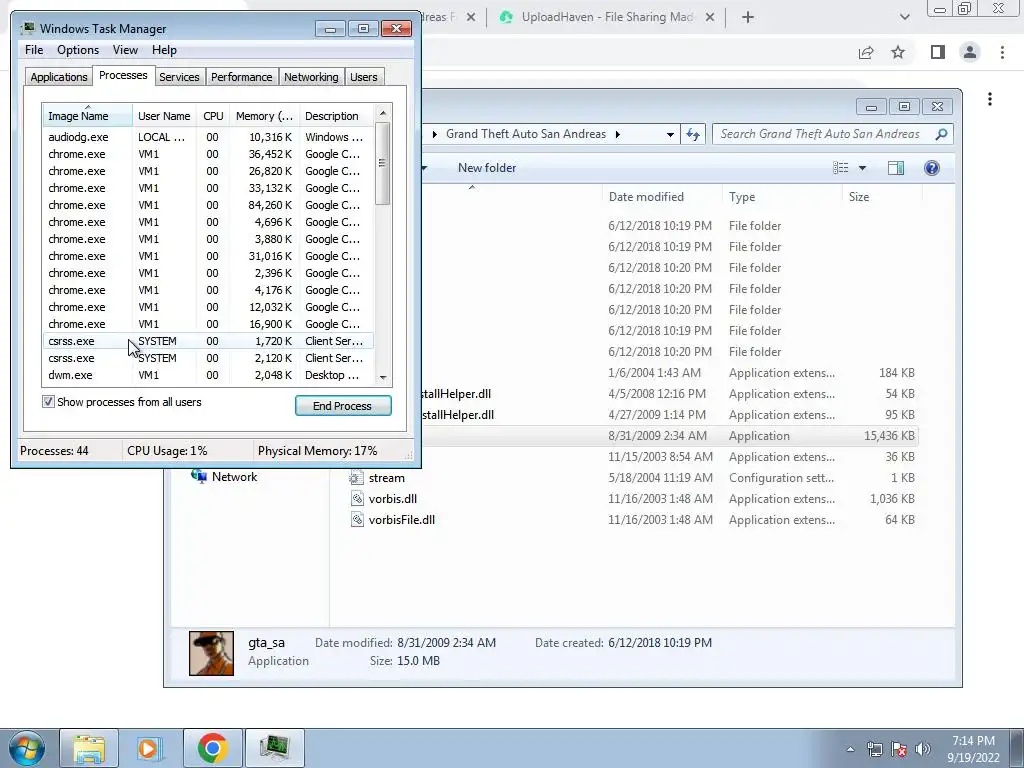The width and height of the screenshot is (1024, 768).
Task: Toggle Chrome side panel icon
Action: (937, 52)
